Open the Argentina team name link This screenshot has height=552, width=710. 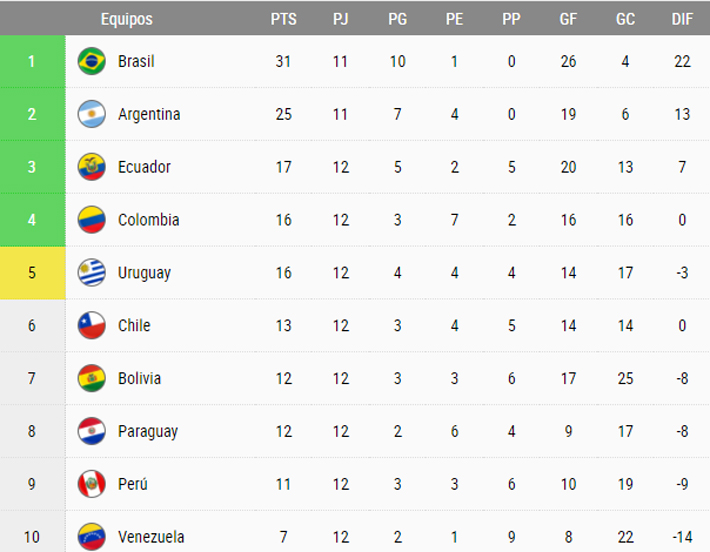(149, 114)
